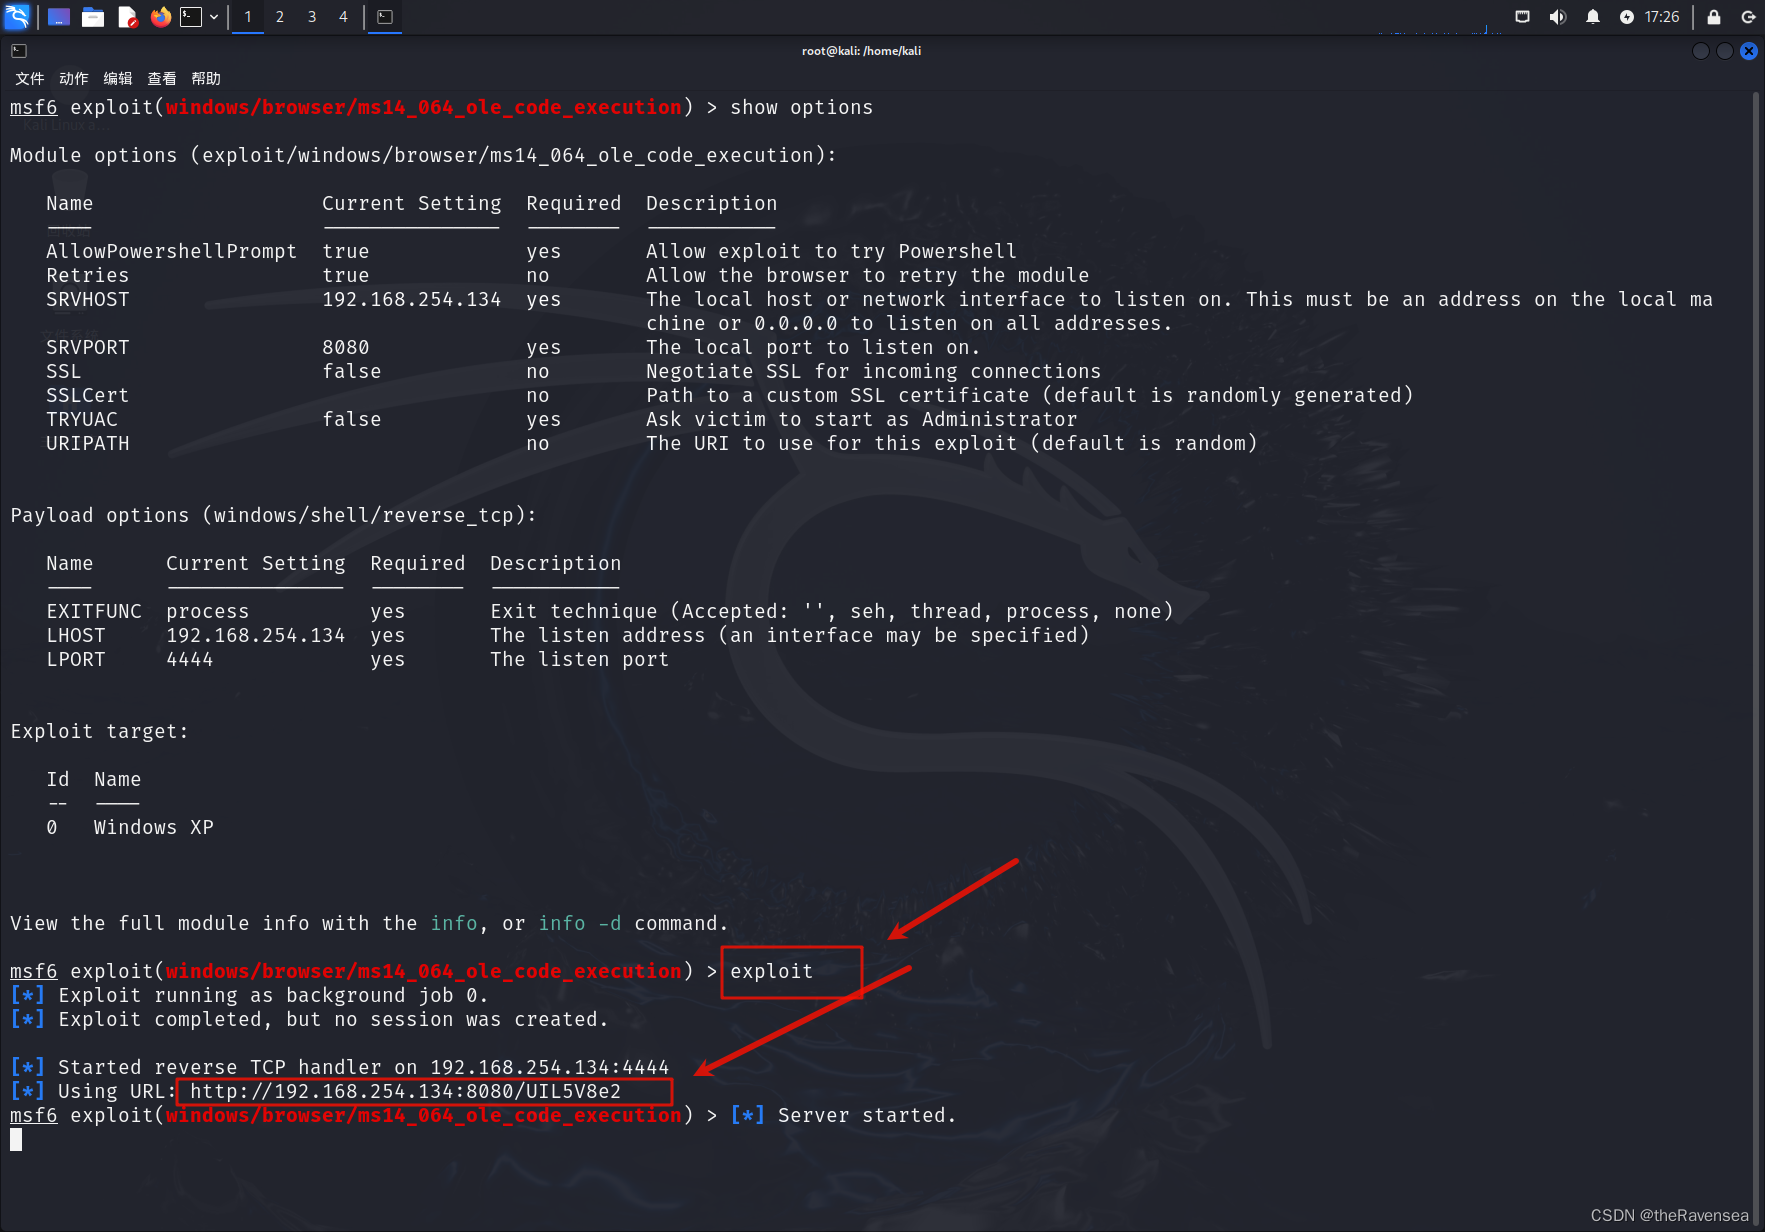Click 'SSLCert' option name
Image resolution: width=1765 pixels, height=1232 pixels.
tap(88, 396)
